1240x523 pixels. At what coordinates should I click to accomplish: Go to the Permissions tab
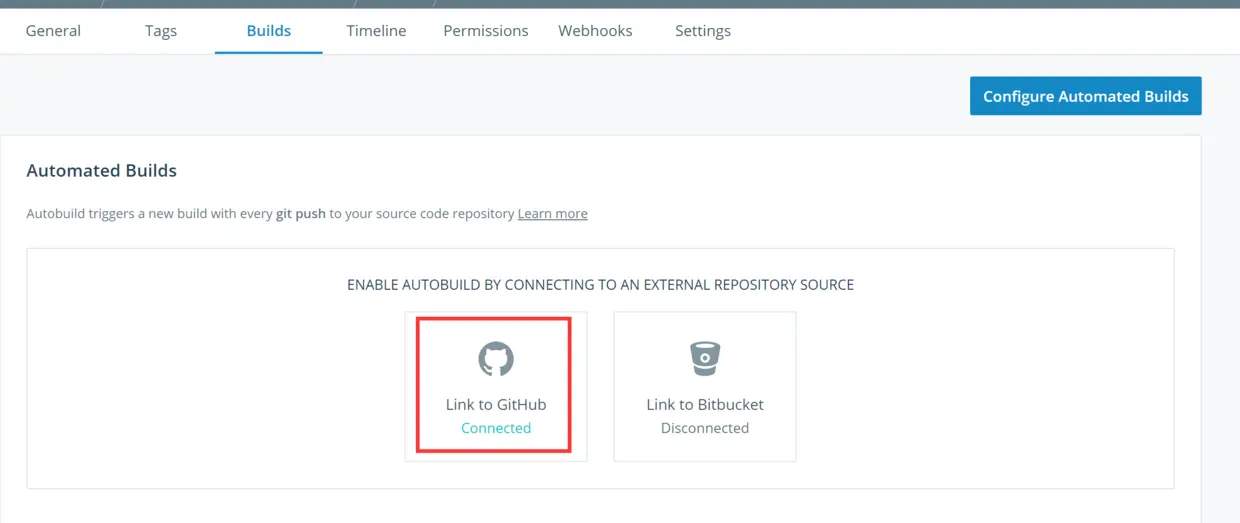coord(485,31)
